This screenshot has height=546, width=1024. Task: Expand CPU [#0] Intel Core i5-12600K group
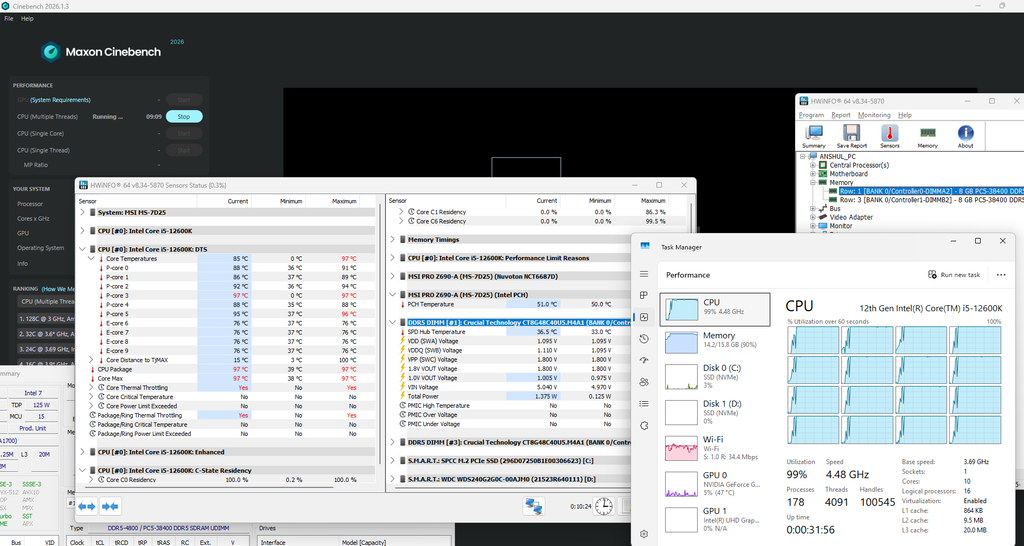82,231
